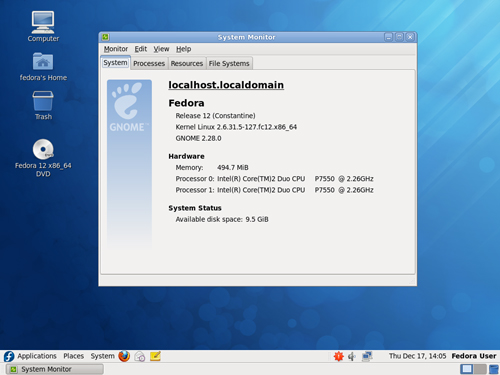Click the trash applet in bottom panel
500x375 pixels.
(494, 369)
